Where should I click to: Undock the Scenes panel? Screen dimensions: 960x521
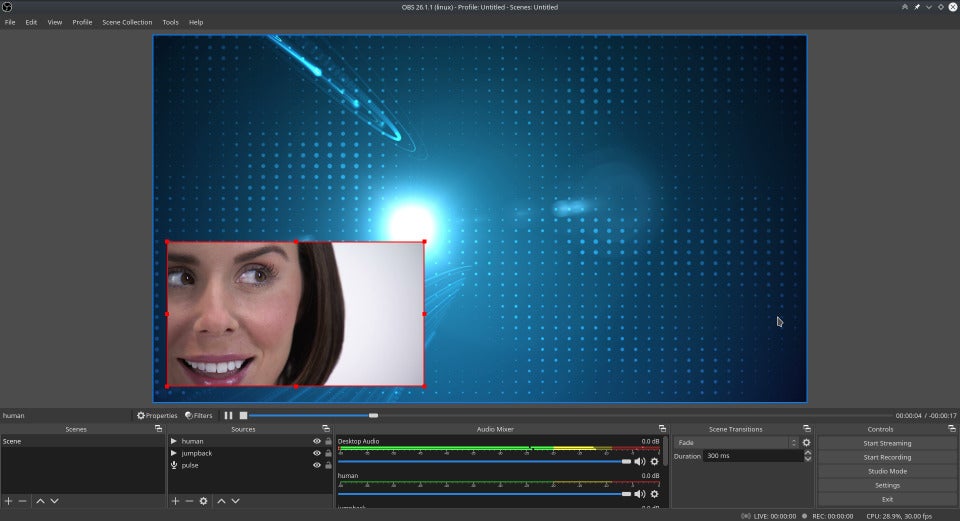click(x=159, y=429)
